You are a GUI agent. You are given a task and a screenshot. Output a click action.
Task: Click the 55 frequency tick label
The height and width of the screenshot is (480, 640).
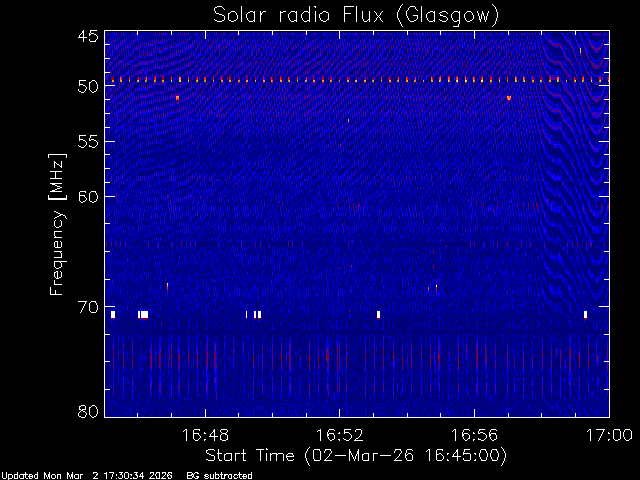click(88, 142)
